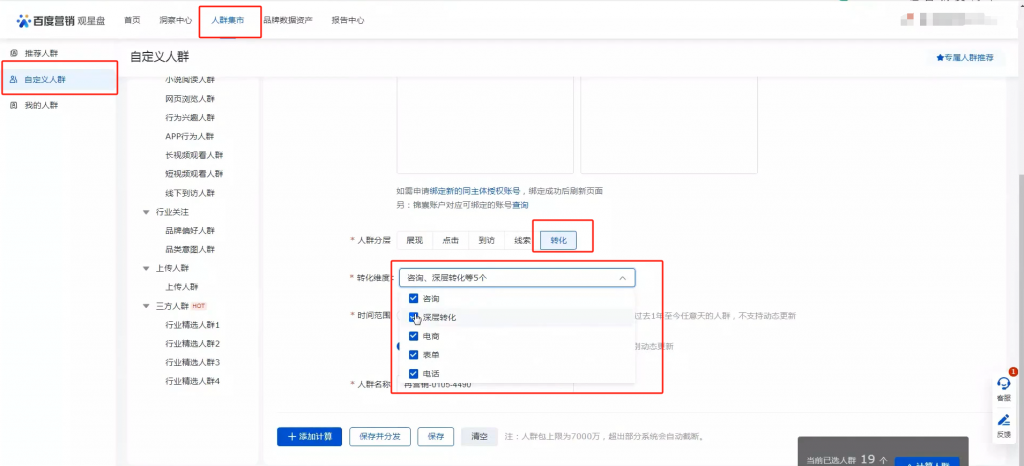Image resolution: width=1024 pixels, height=466 pixels.
Task: Uncheck the 电话 checkbox
Action: click(x=413, y=374)
